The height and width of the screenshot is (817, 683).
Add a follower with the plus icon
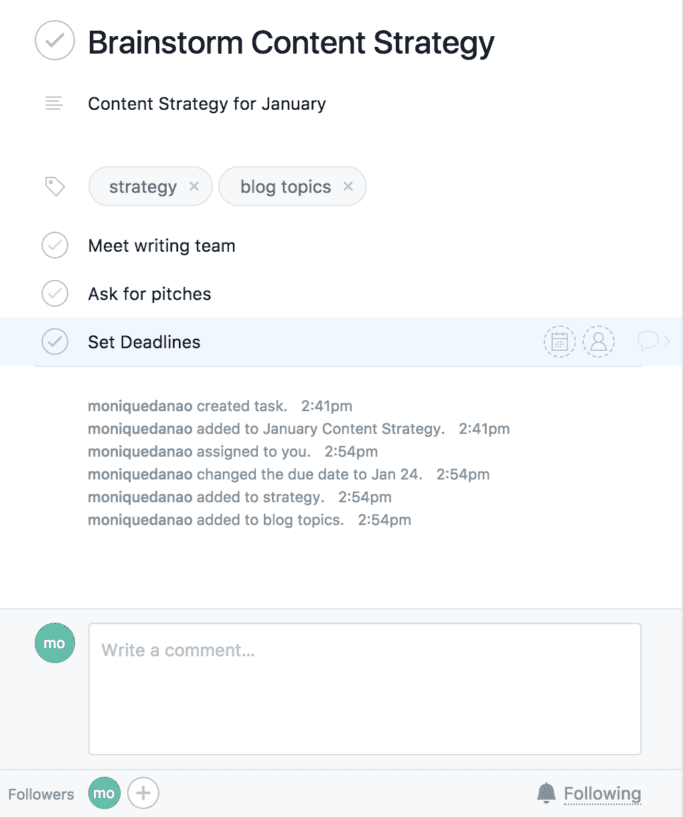143,792
